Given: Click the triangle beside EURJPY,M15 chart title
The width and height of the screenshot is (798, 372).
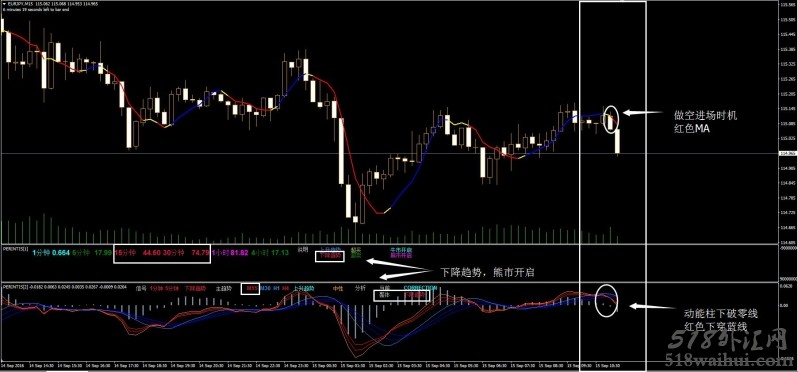Looking at the screenshot, I should point(3,3).
